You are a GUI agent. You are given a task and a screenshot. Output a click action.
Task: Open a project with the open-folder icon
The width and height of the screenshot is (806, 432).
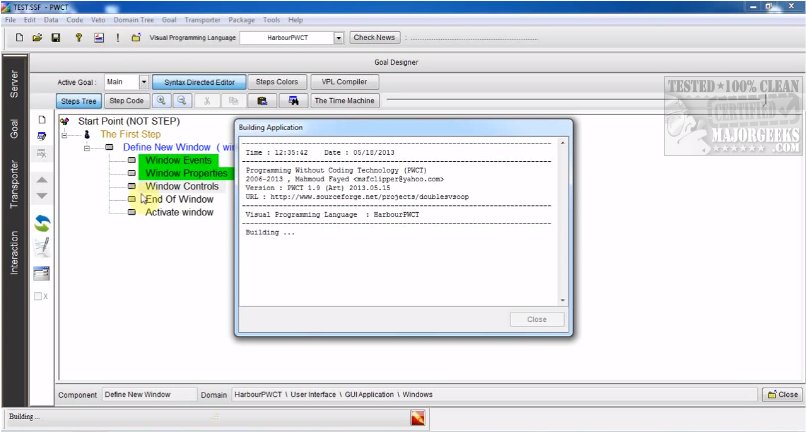[x=37, y=38]
